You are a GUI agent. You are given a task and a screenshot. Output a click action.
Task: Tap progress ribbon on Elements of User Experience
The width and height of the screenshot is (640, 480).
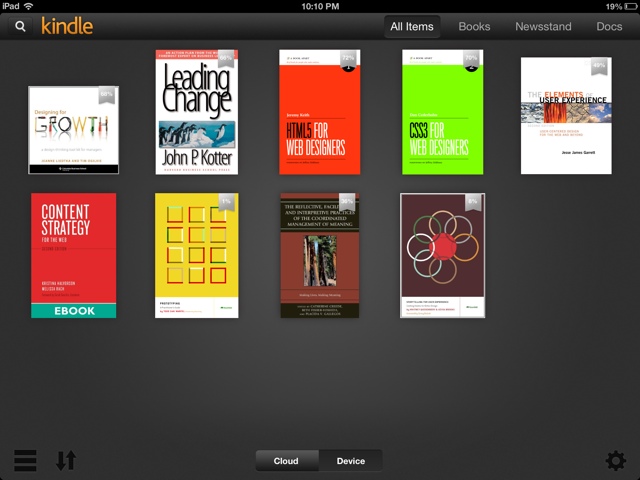point(599,66)
